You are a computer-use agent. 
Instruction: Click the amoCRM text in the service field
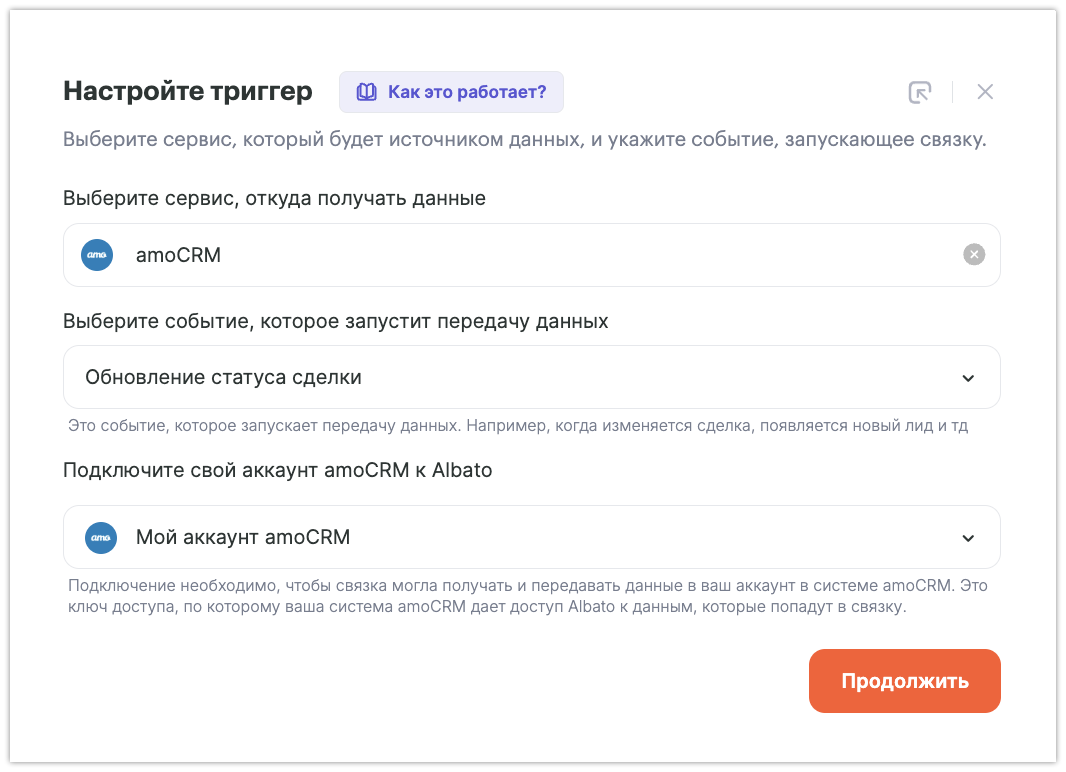pos(178,255)
